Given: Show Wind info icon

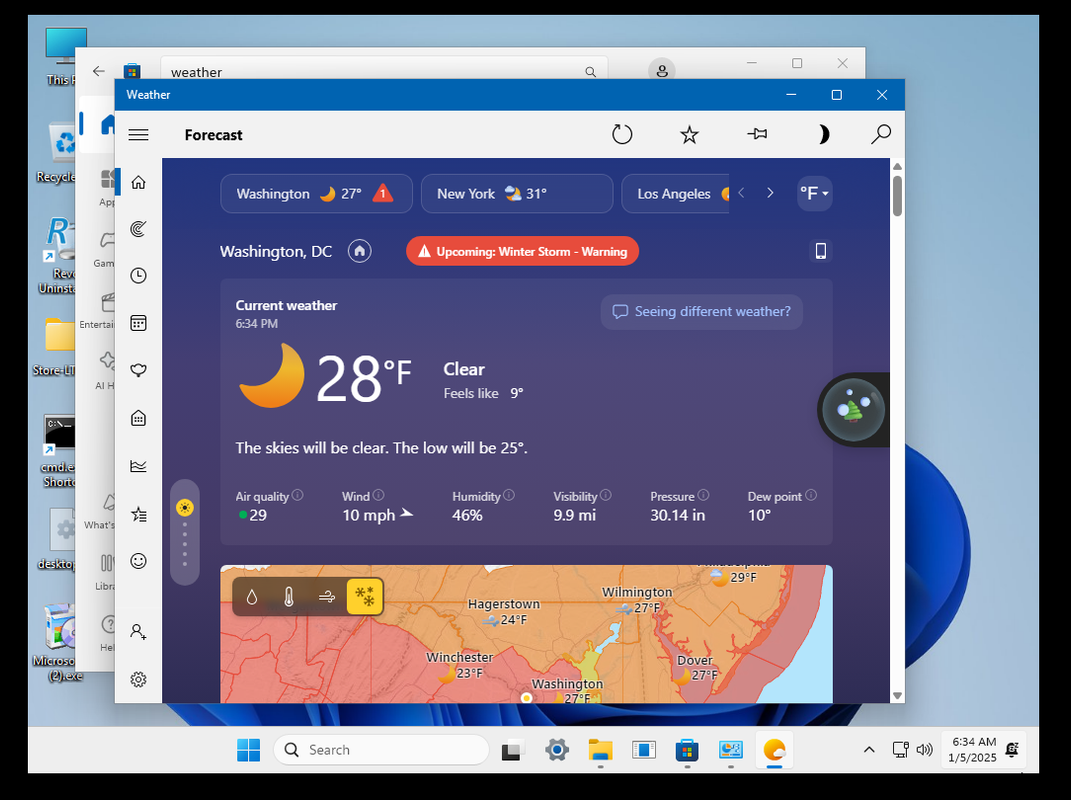Looking at the screenshot, I should tap(378, 495).
